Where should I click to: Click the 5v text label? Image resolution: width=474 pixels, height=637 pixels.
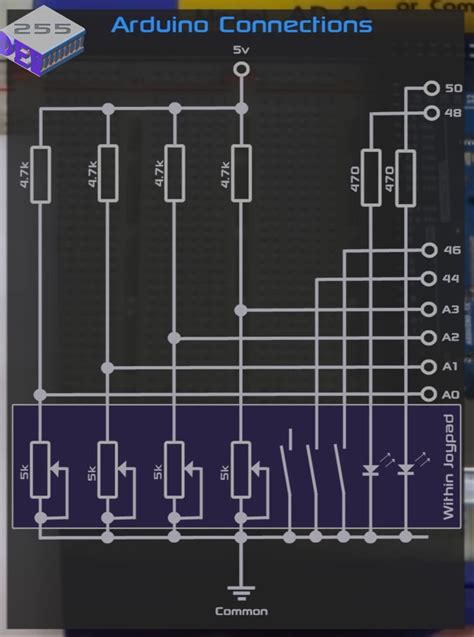coord(241,50)
